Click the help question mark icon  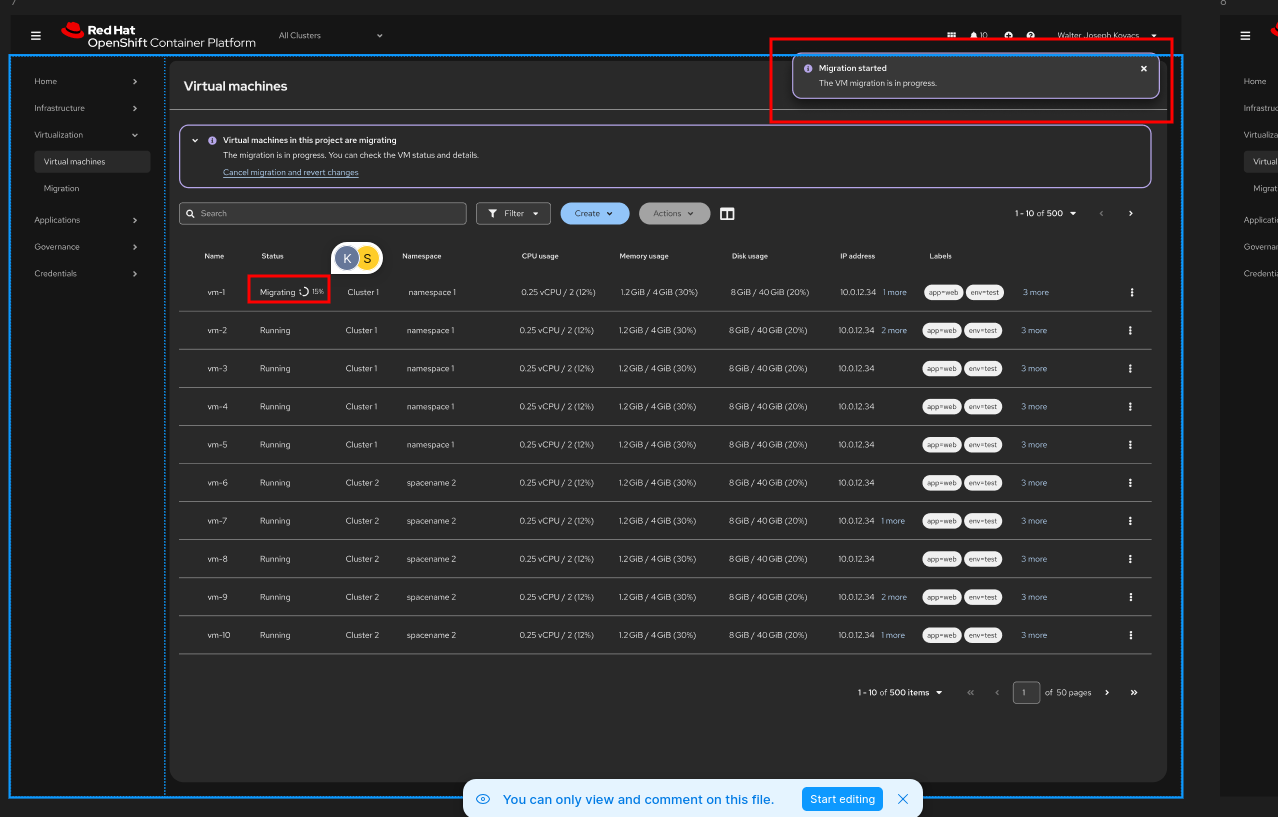click(1030, 36)
